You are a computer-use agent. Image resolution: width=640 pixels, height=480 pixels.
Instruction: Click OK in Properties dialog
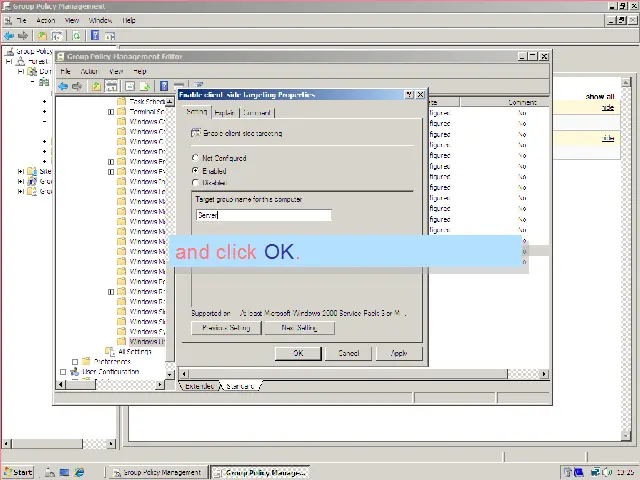(x=298, y=353)
